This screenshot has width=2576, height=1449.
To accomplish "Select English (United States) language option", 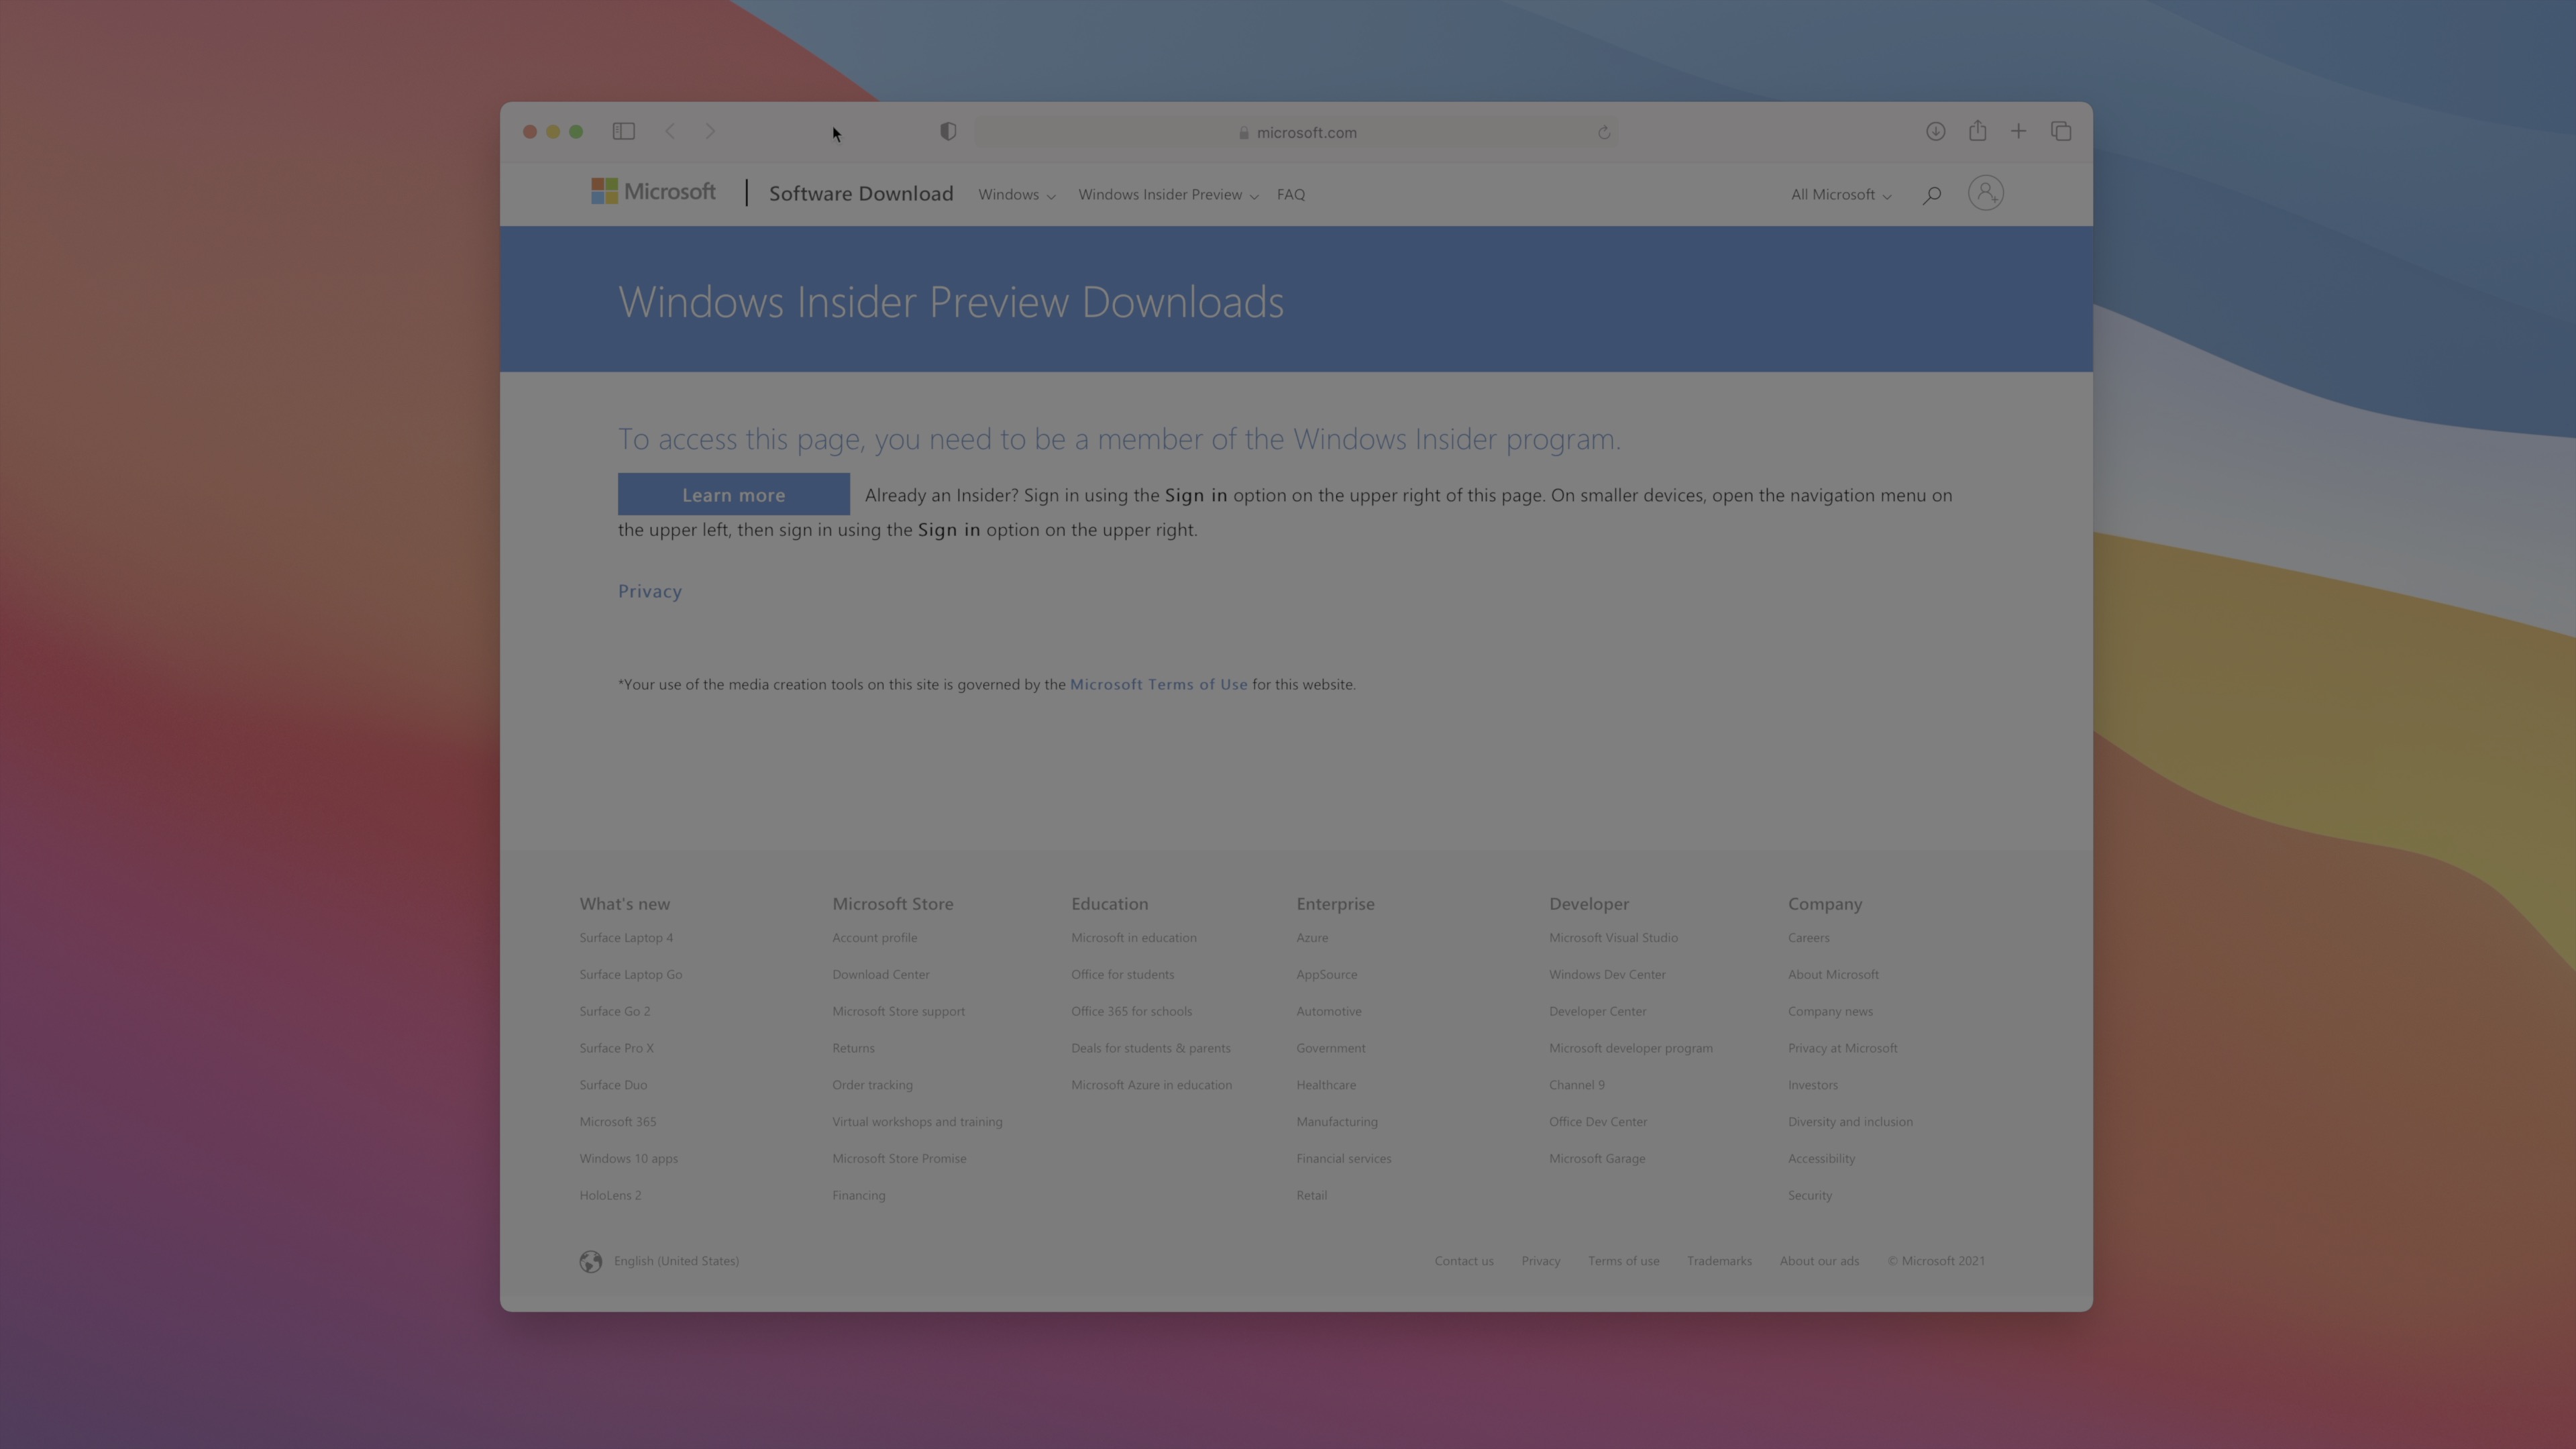I will pyautogui.click(x=676, y=1261).
